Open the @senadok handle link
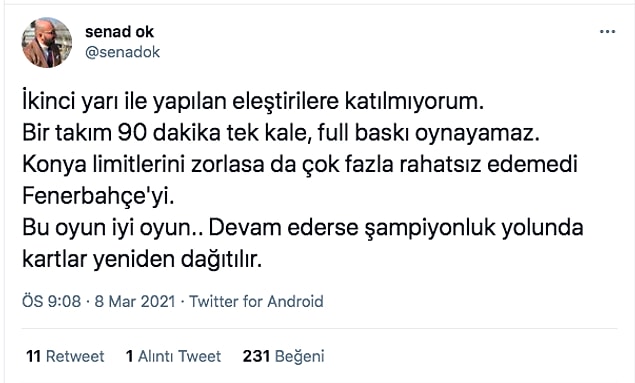 click(122, 52)
